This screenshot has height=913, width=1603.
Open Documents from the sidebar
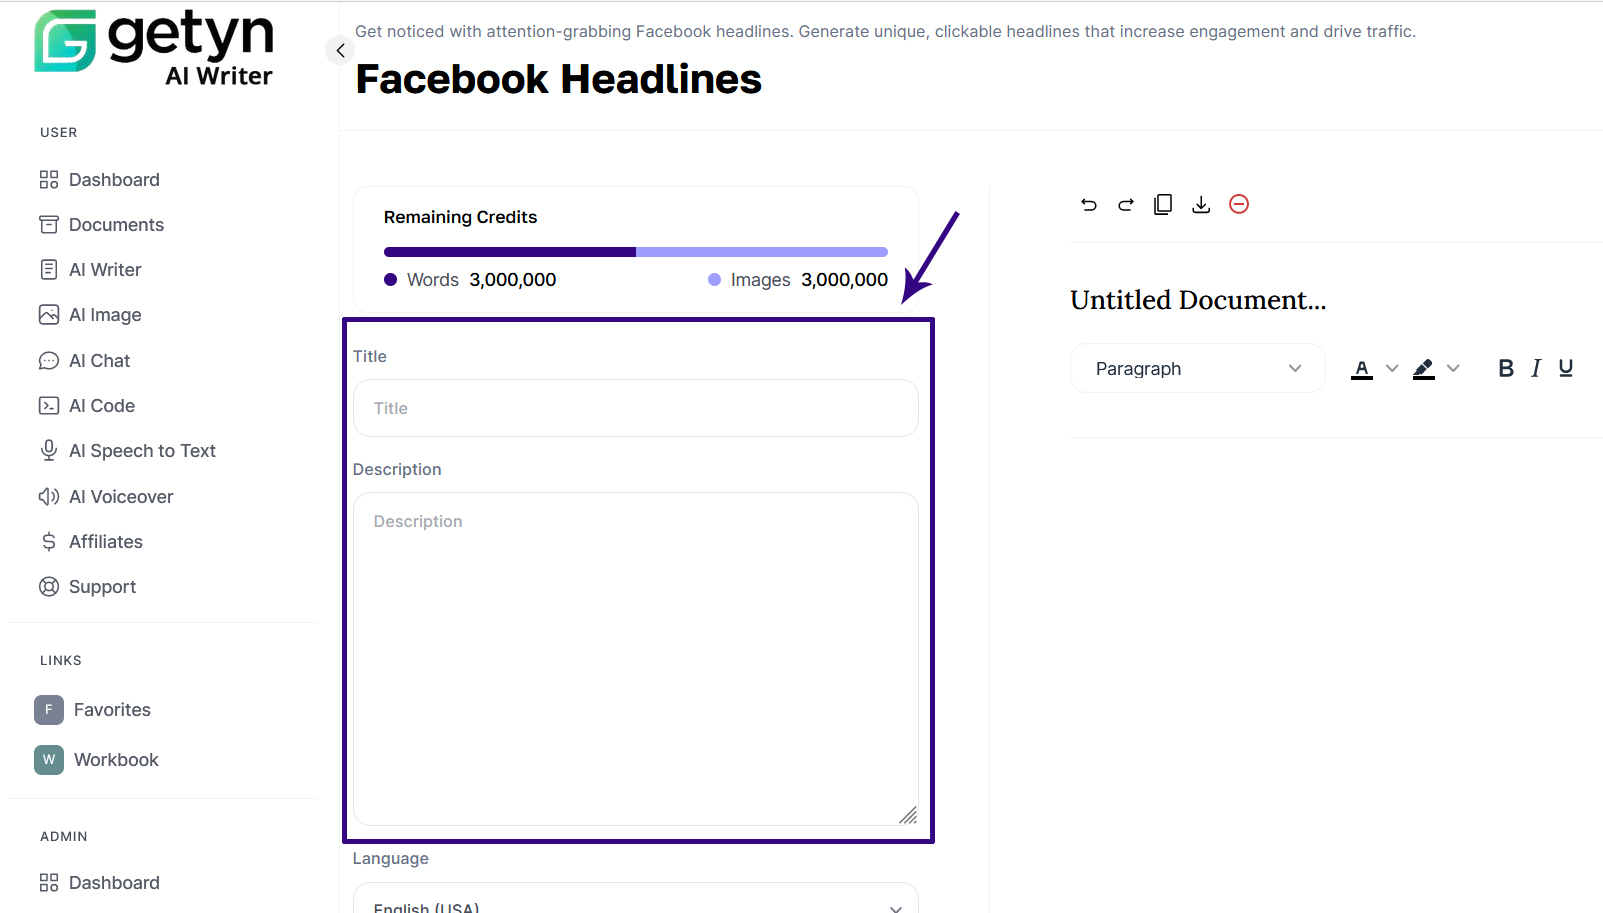click(116, 225)
